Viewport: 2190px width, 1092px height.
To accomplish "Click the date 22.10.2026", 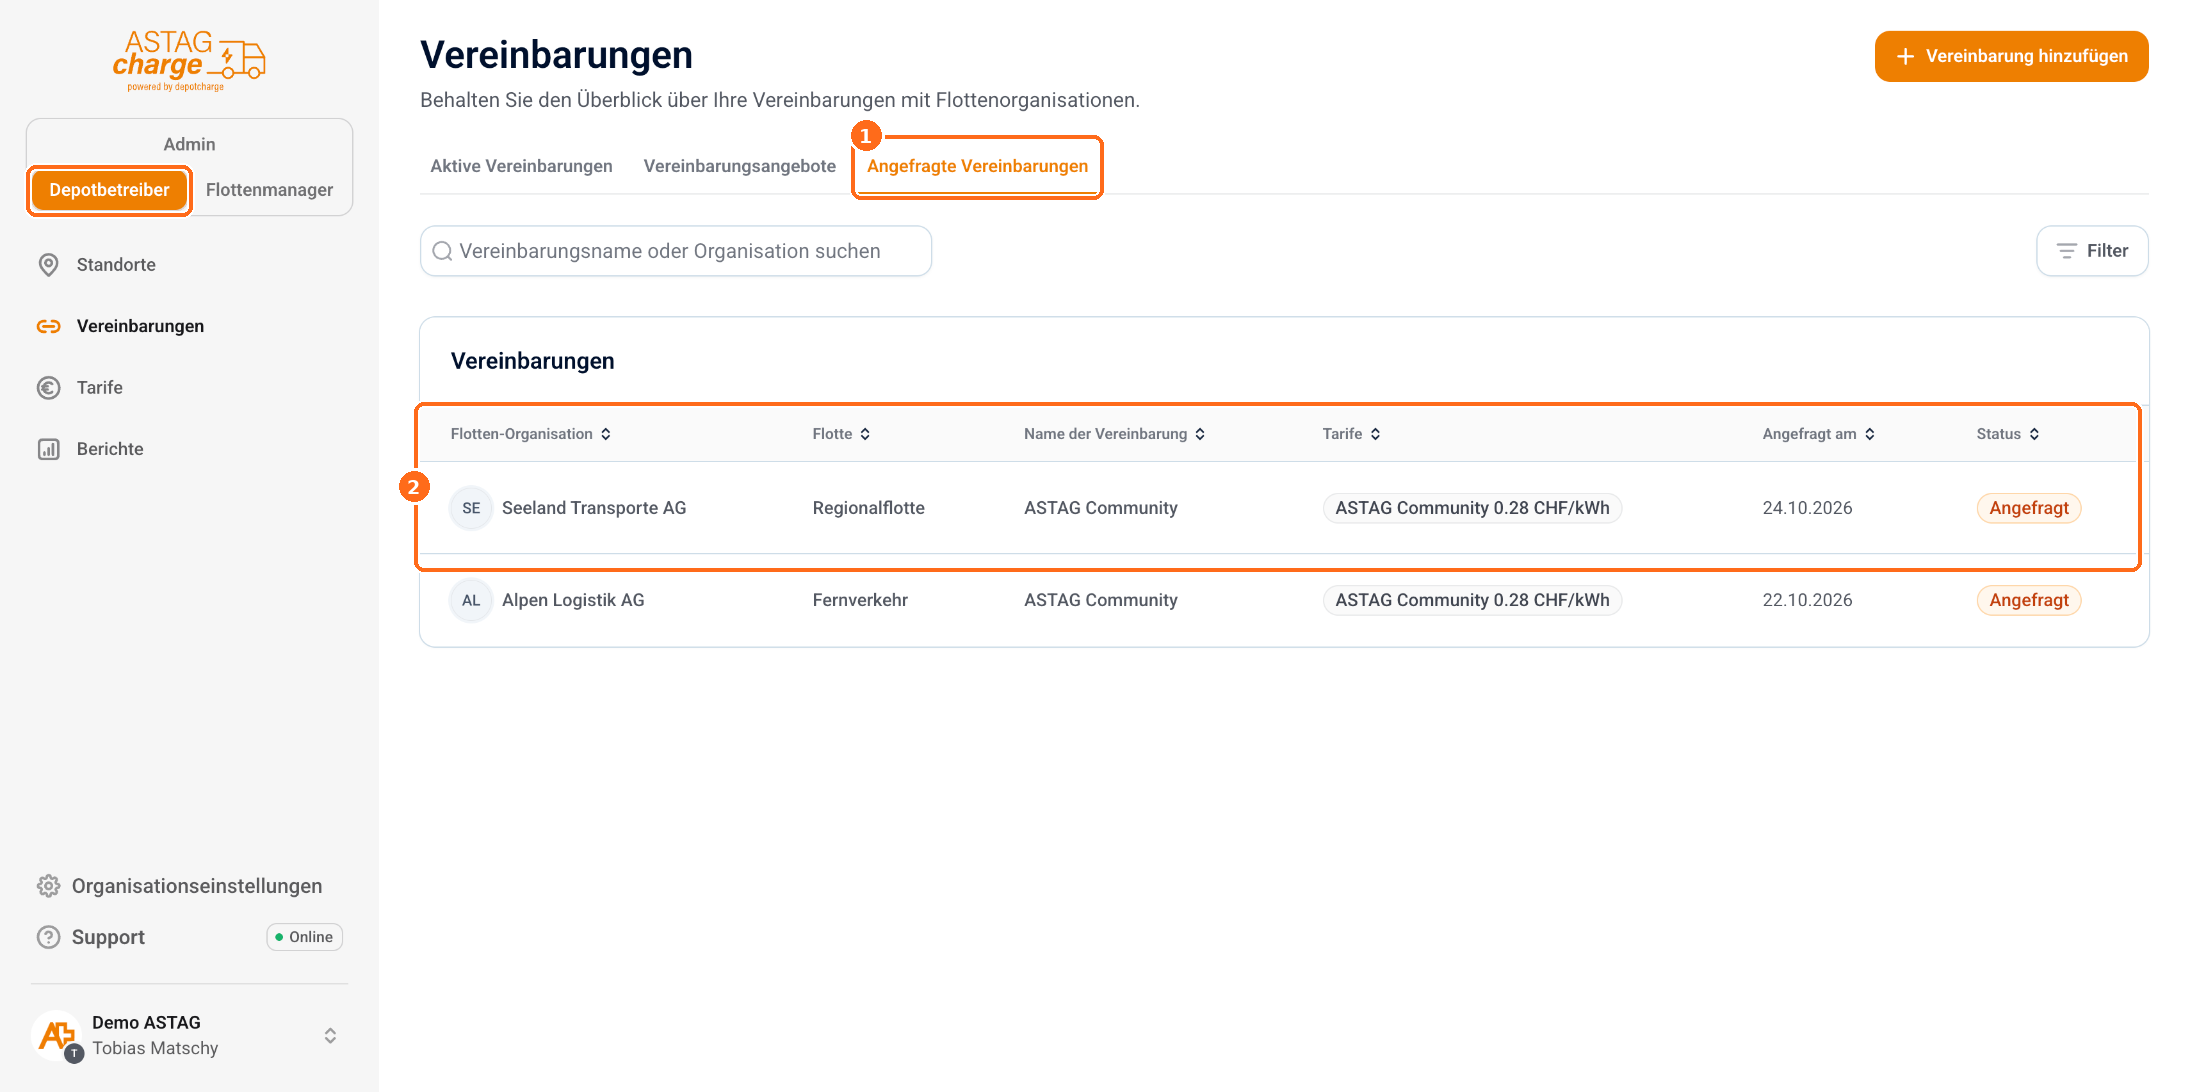I will point(1807,600).
